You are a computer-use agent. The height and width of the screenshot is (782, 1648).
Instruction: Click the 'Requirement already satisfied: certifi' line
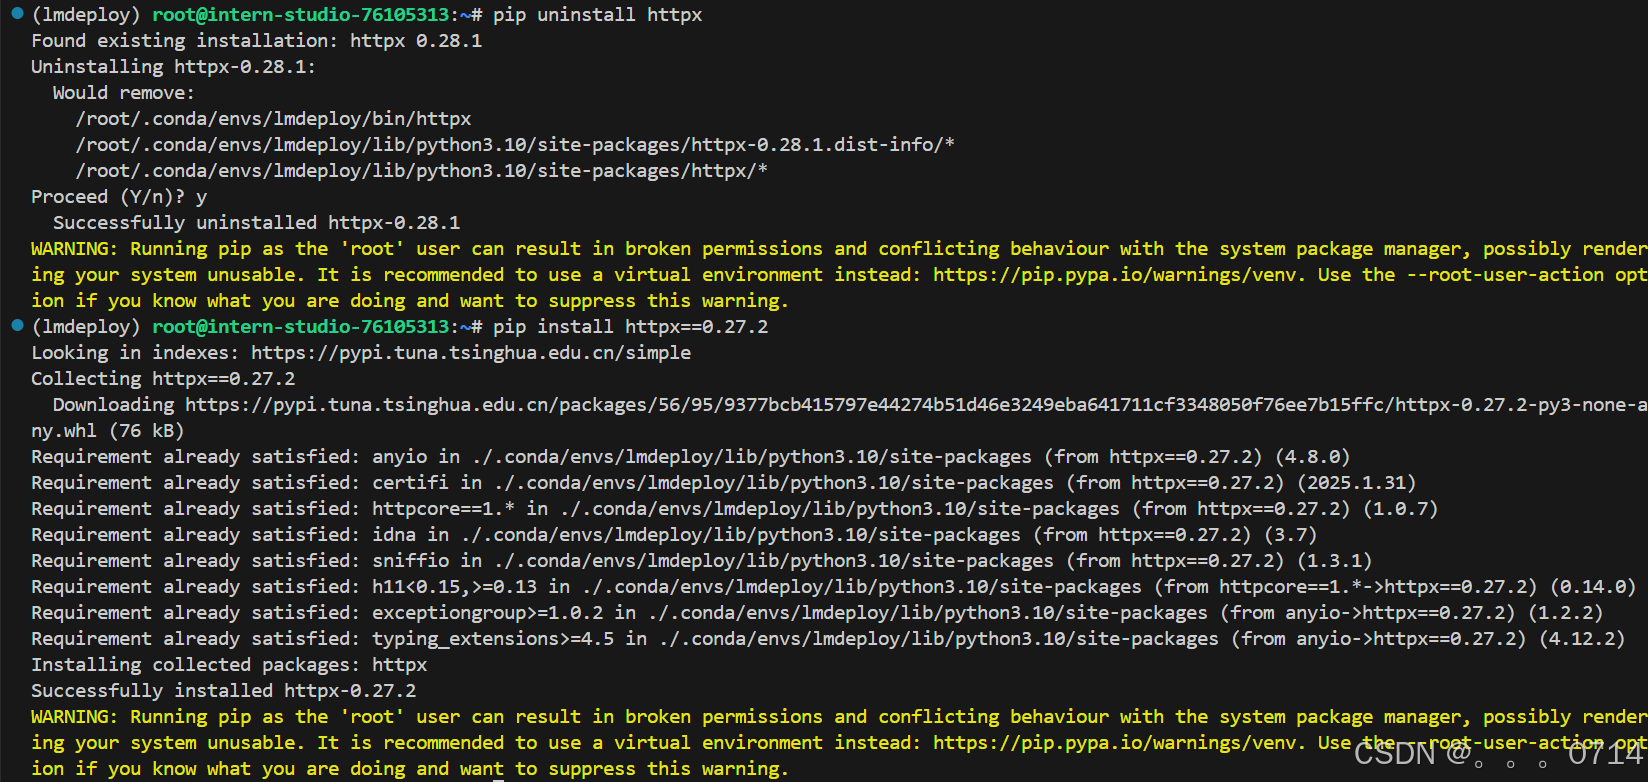point(724,482)
